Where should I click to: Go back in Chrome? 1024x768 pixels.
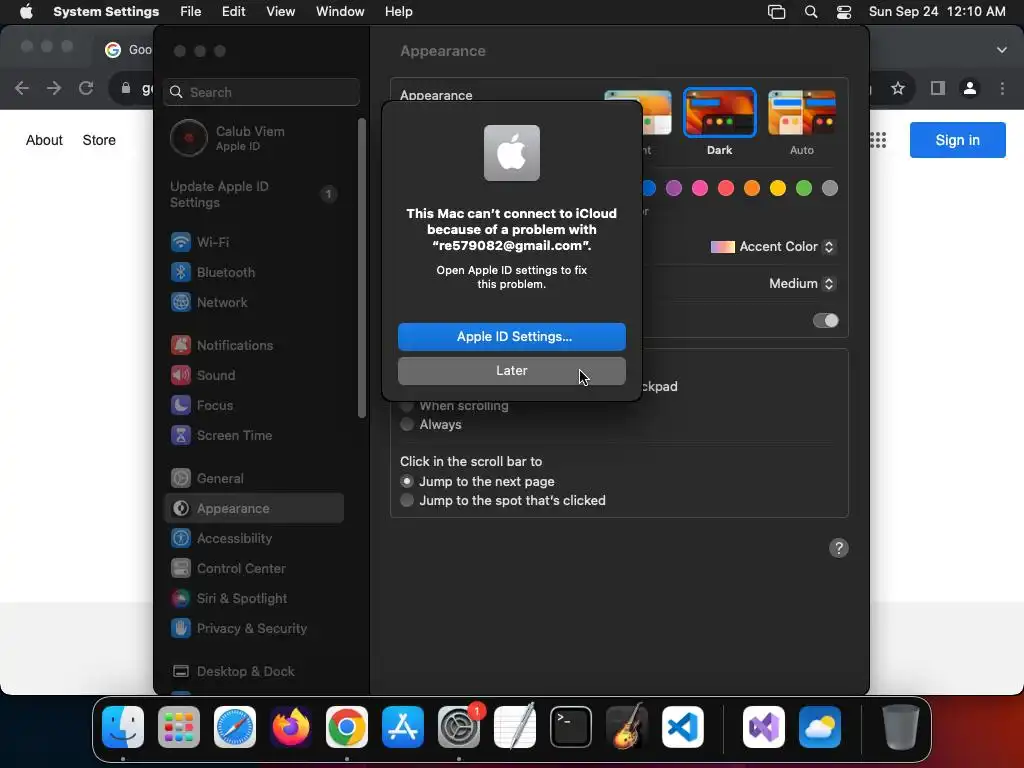[22, 88]
